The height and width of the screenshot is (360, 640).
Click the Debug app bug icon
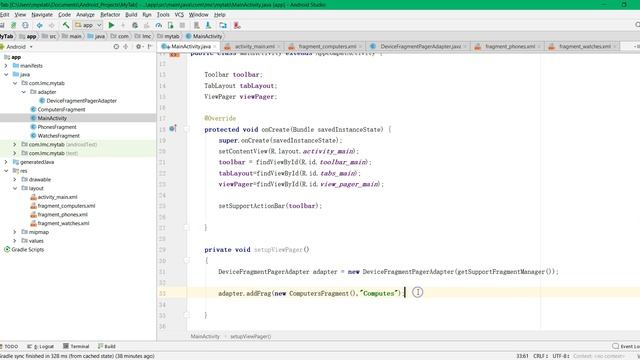click(x=135, y=25)
